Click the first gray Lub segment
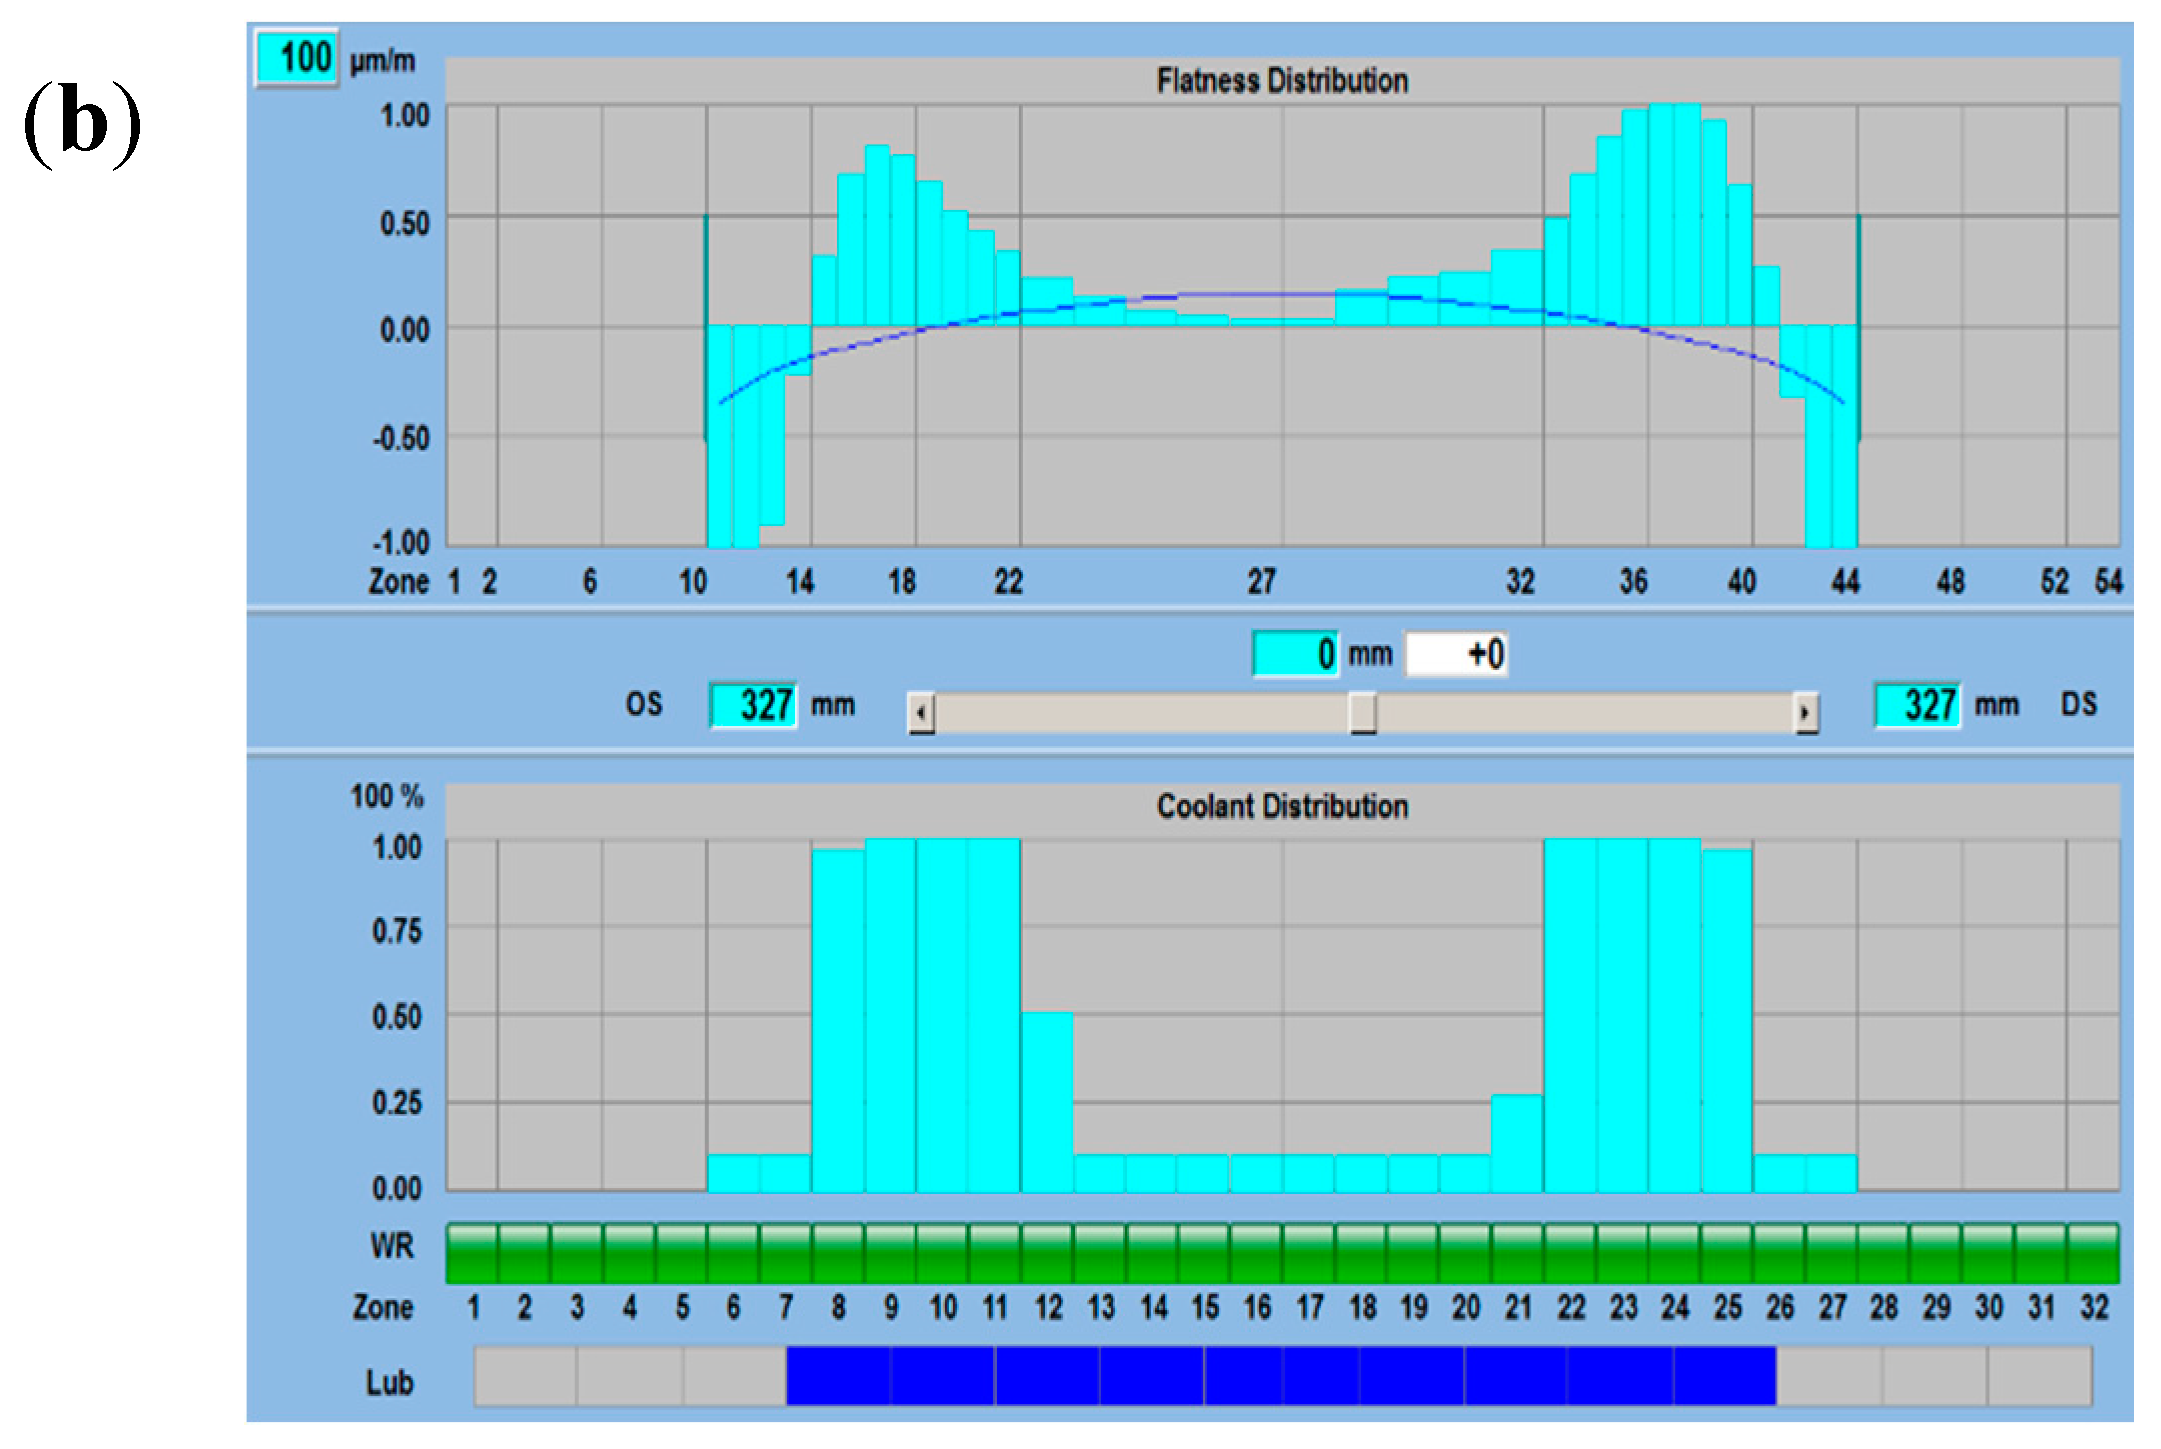Viewport: 2161px width, 1449px height. pyautogui.click(x=525, y=1376)
